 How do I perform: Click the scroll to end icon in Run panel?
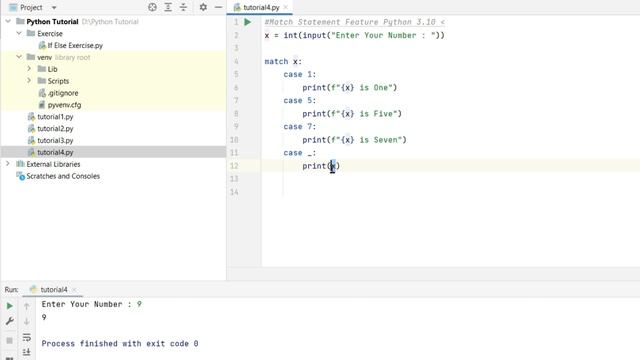(27, 352)
